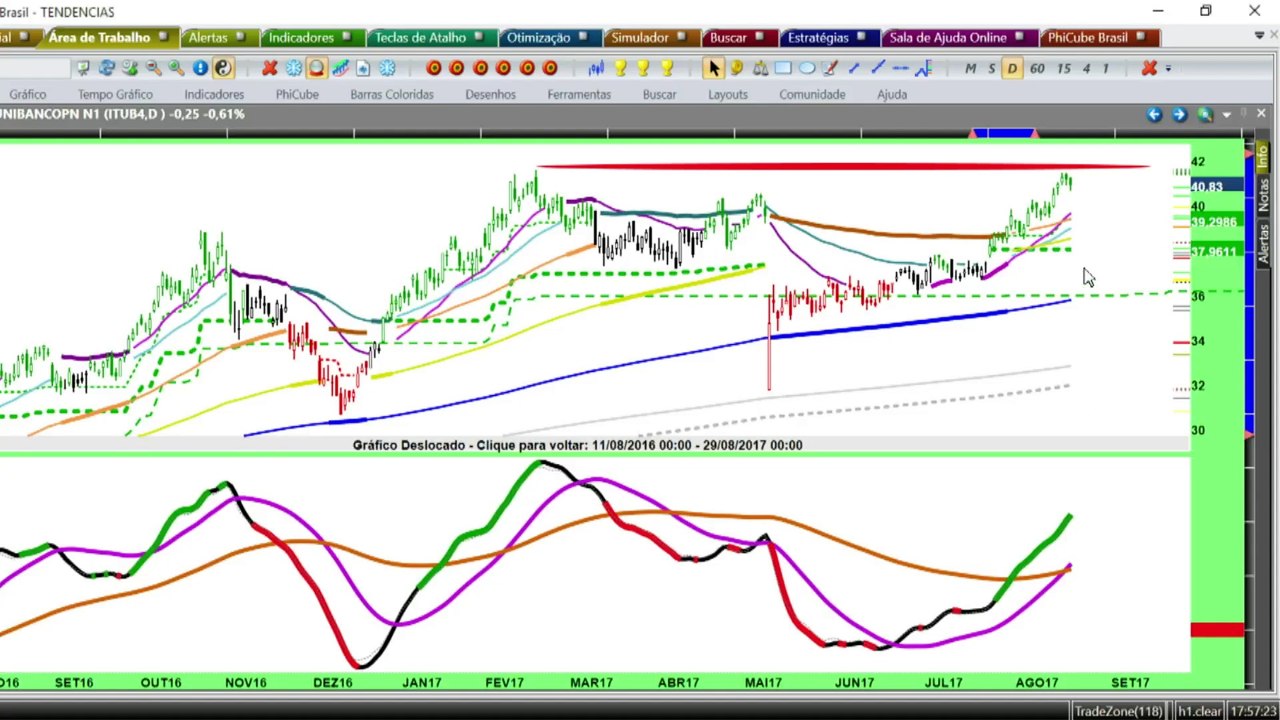Select the arrow pointer tool
This screenshot has height=720, width=1280.
click(713, 68)
